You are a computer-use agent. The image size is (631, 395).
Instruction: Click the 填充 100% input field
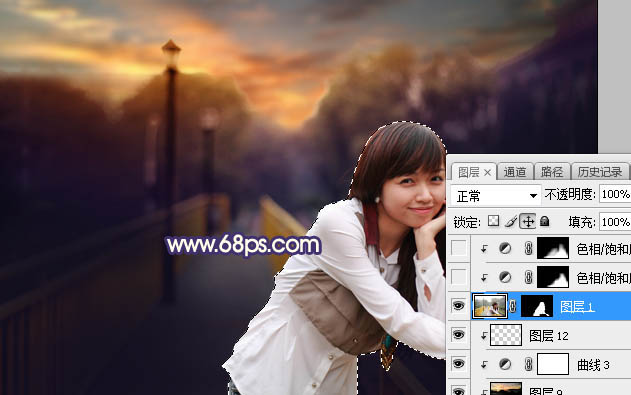(x=615, y=222)
